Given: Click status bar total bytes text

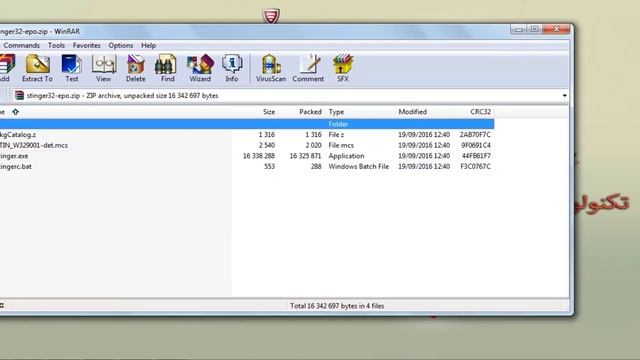Looking at the screenshot, I should pyautogui.click(x=337, y=306).
